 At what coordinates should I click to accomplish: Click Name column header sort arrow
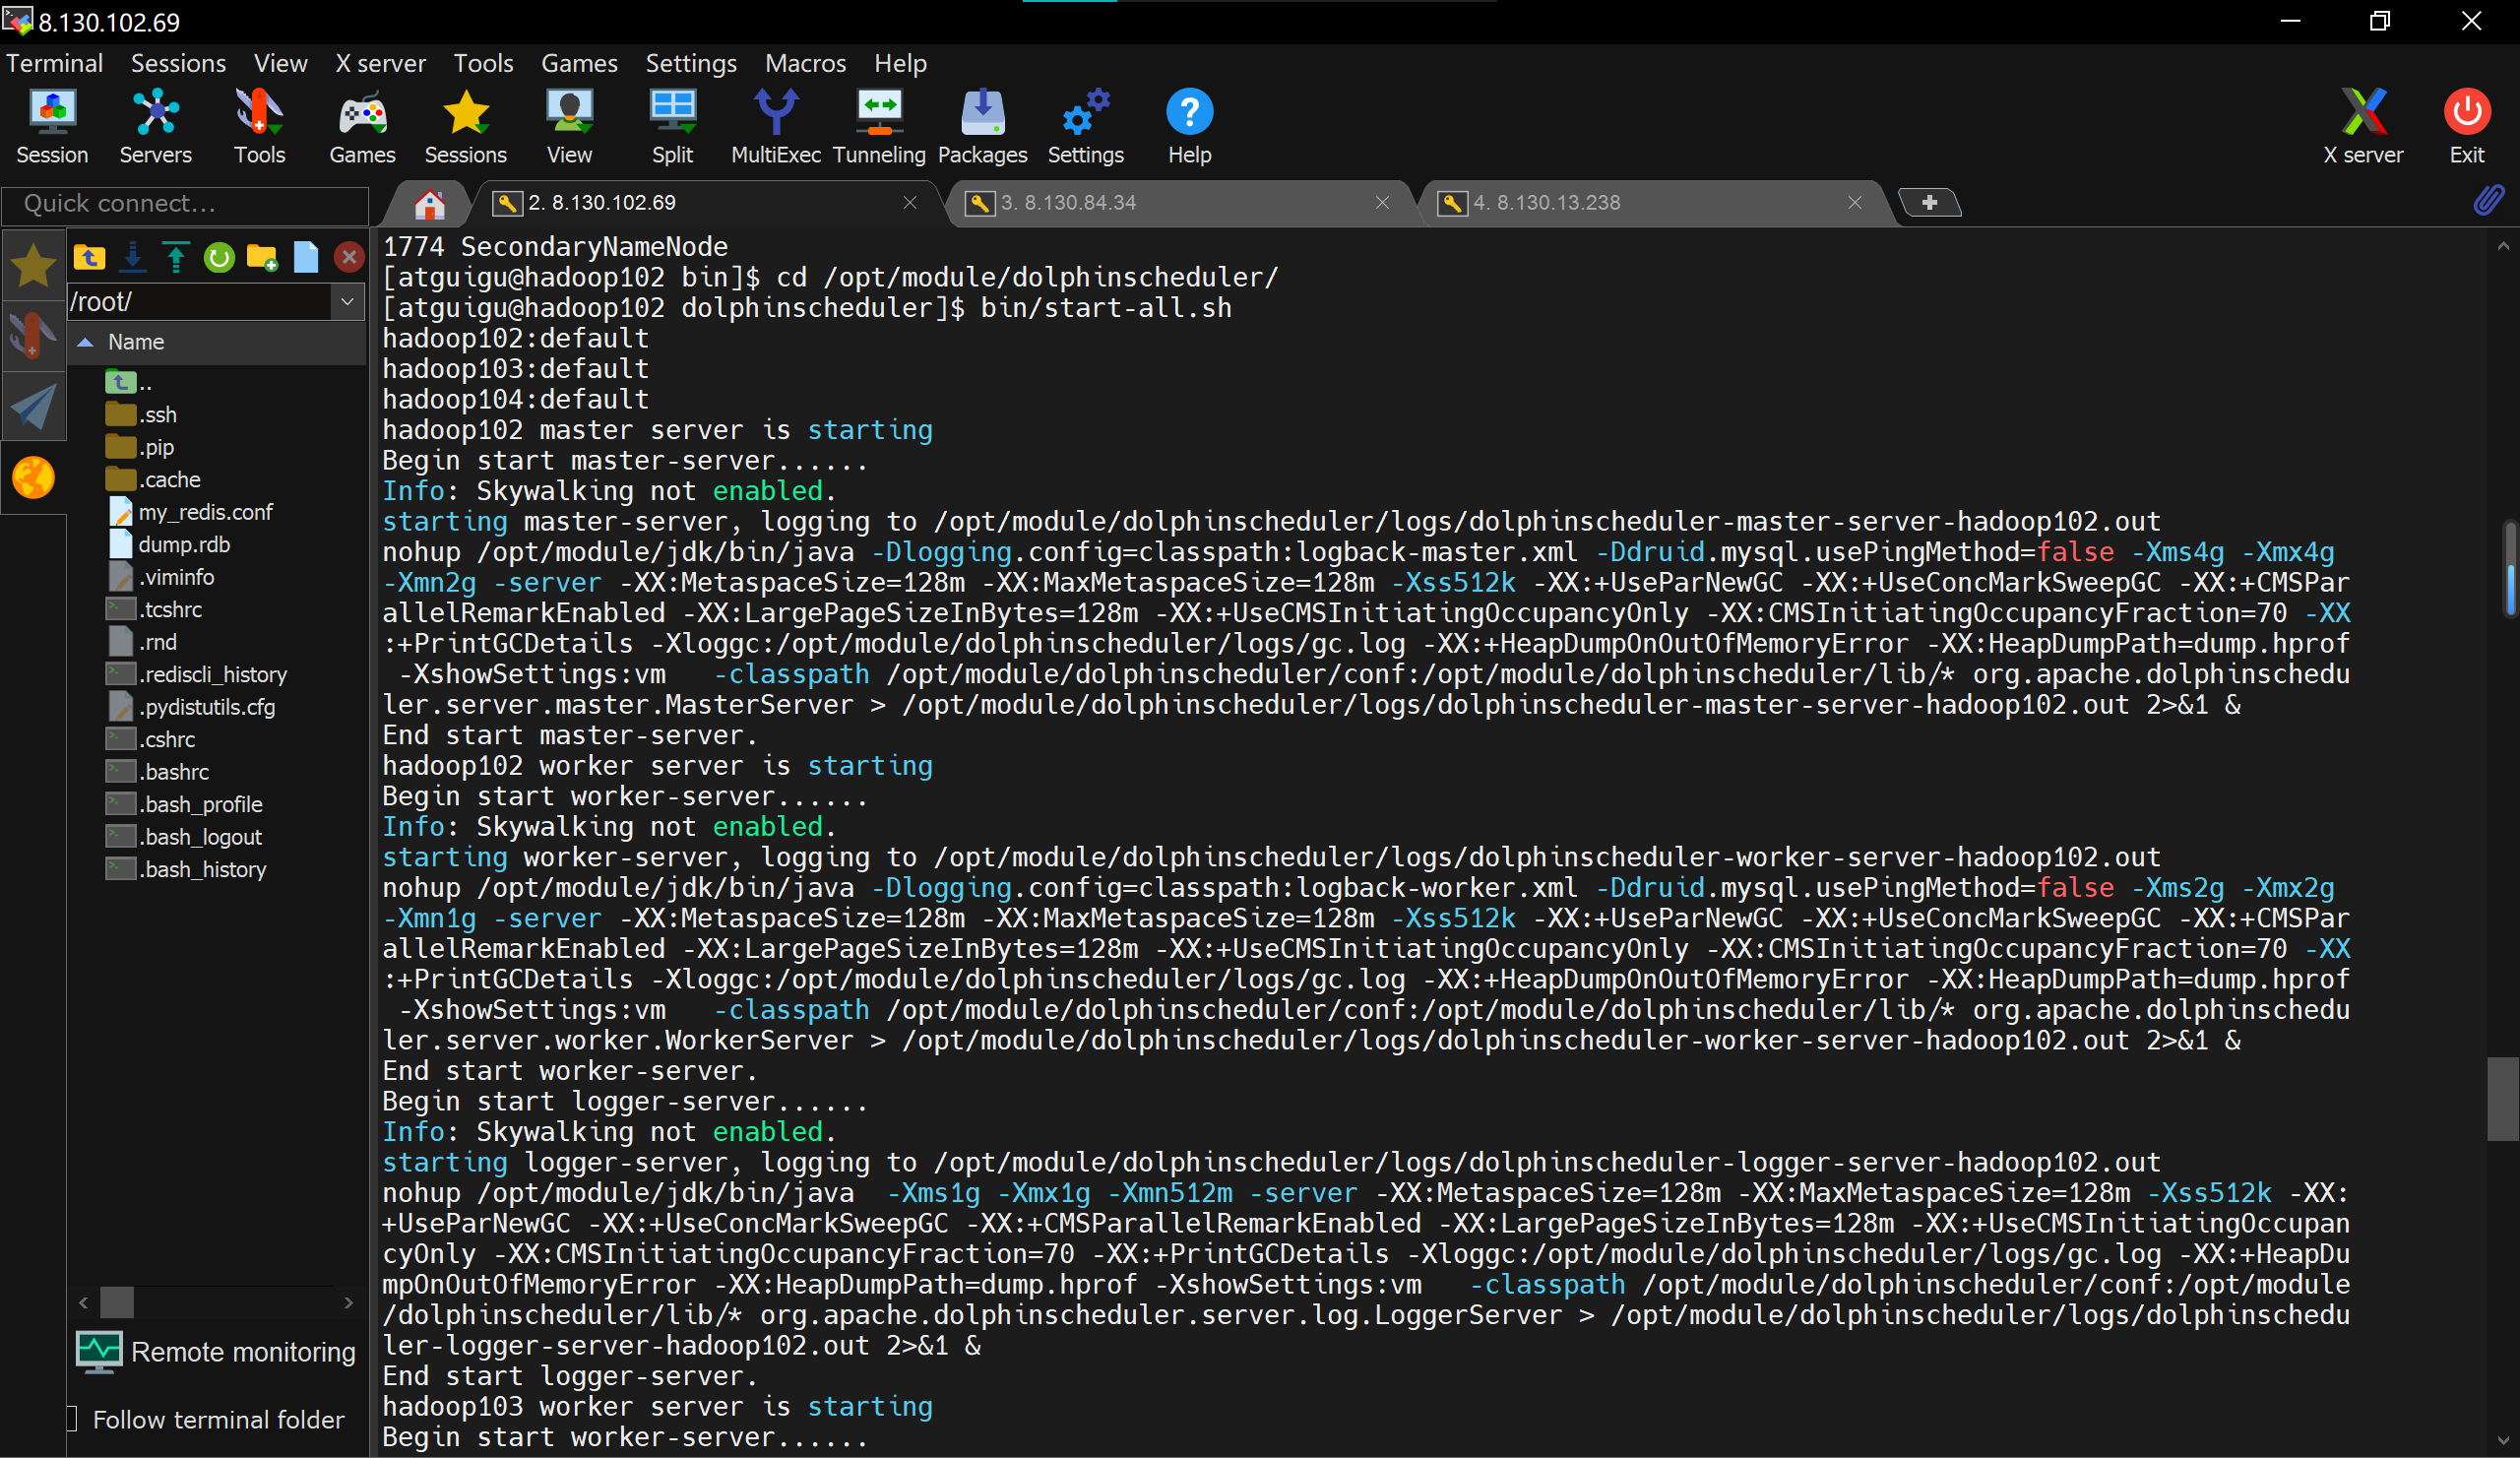click(86, 342)
